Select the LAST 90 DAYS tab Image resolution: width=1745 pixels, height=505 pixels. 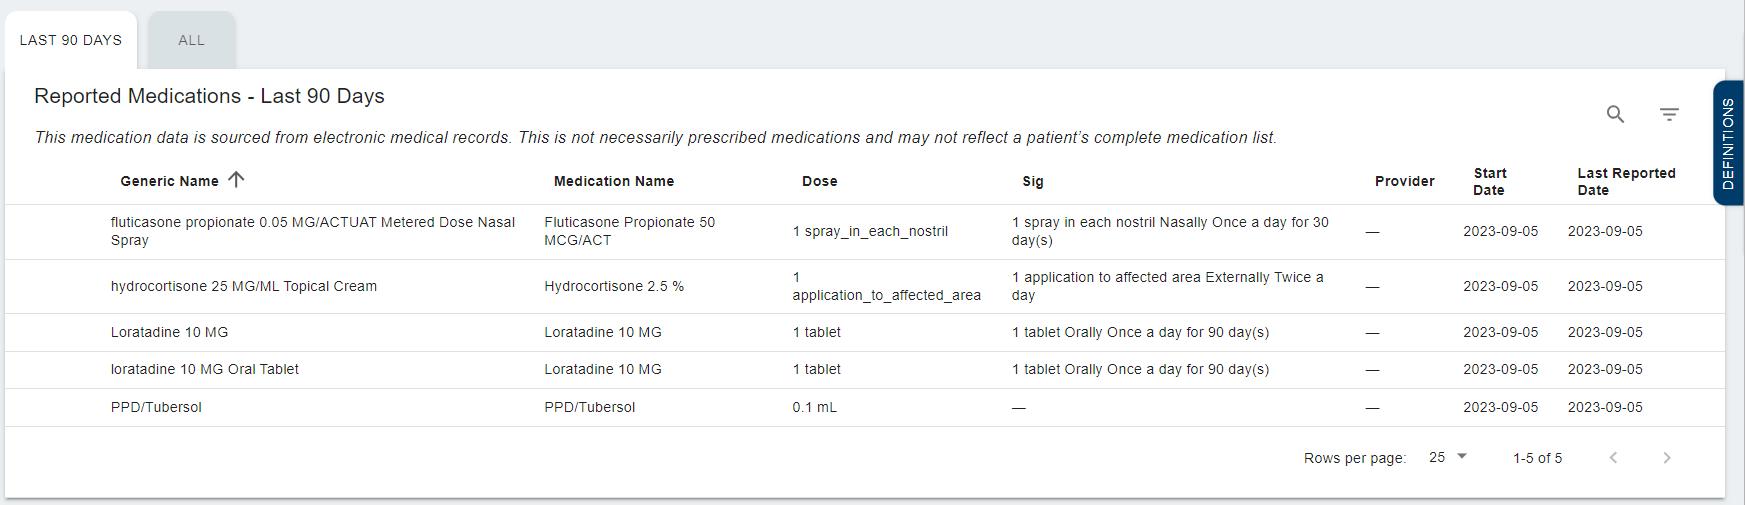71,41
